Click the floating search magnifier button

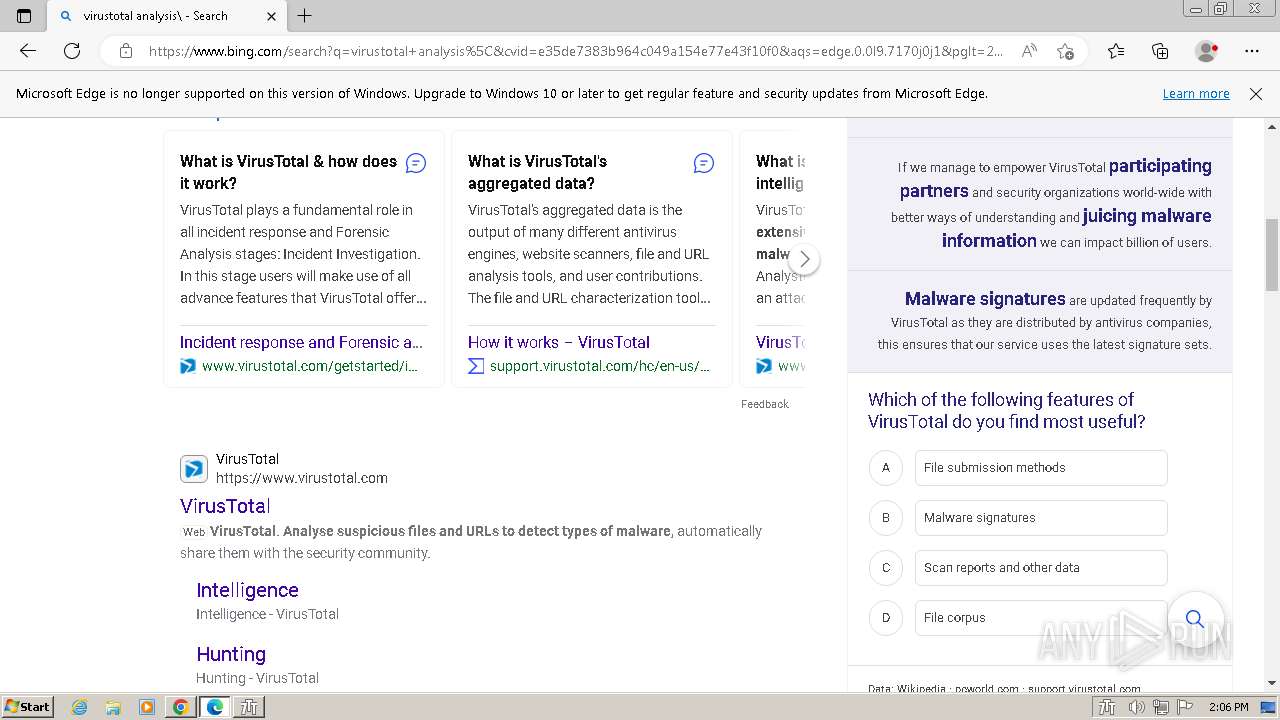pyautogui.click(x=1195, y=619)
